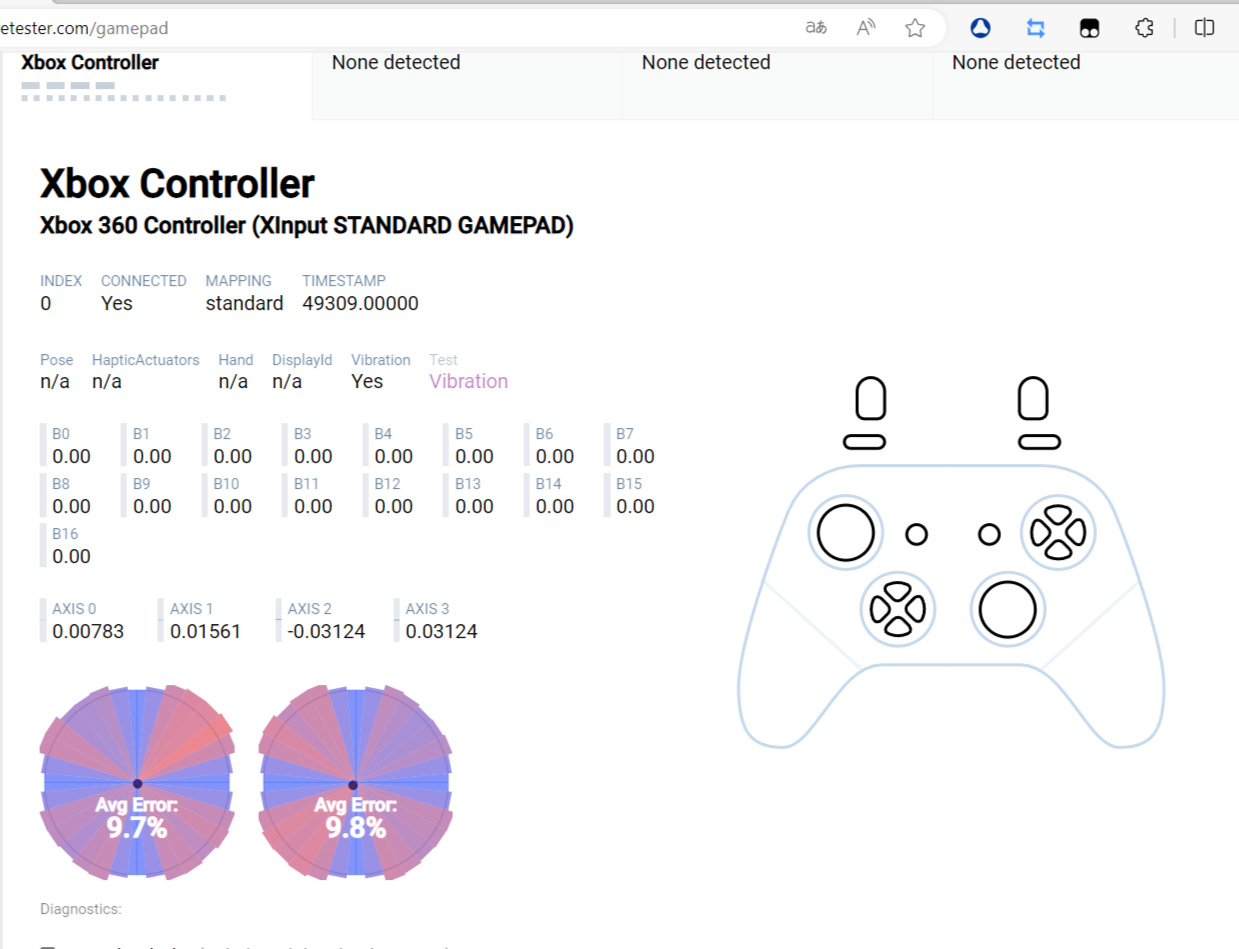Click the AXIS 2 value -0.03124
The height and width of the screenshot is (949, 1239).
click(x=326, y=631)
